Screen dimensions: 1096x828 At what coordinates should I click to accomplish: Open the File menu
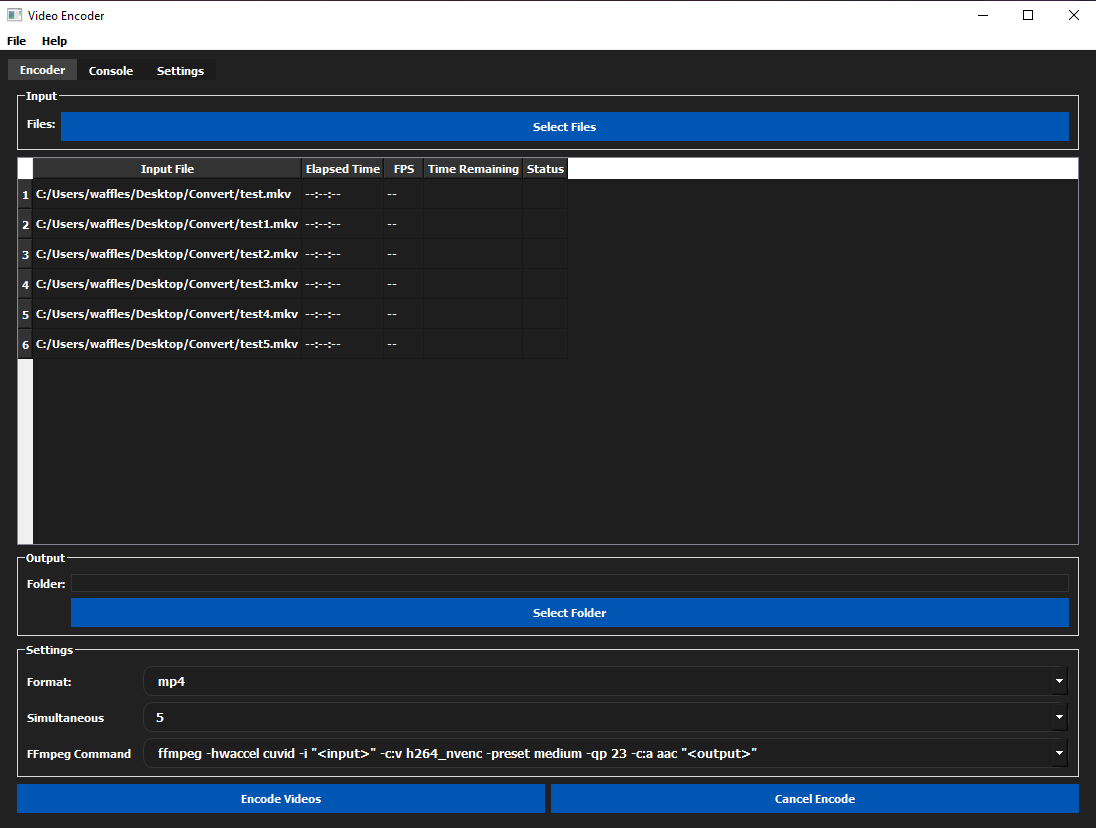coord(16,41)
